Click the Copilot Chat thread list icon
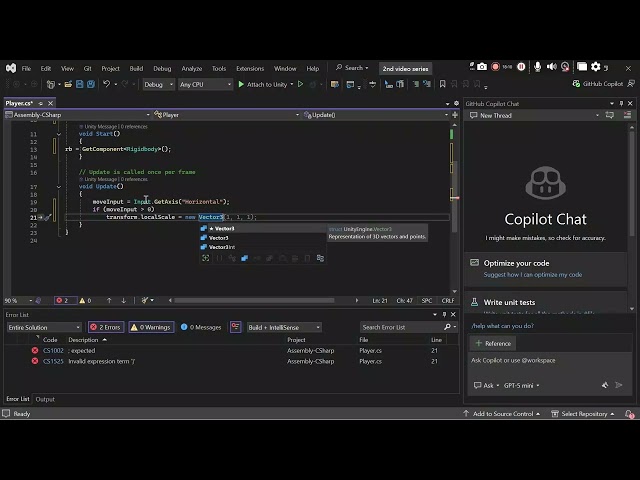 click(x=627, y=115)
